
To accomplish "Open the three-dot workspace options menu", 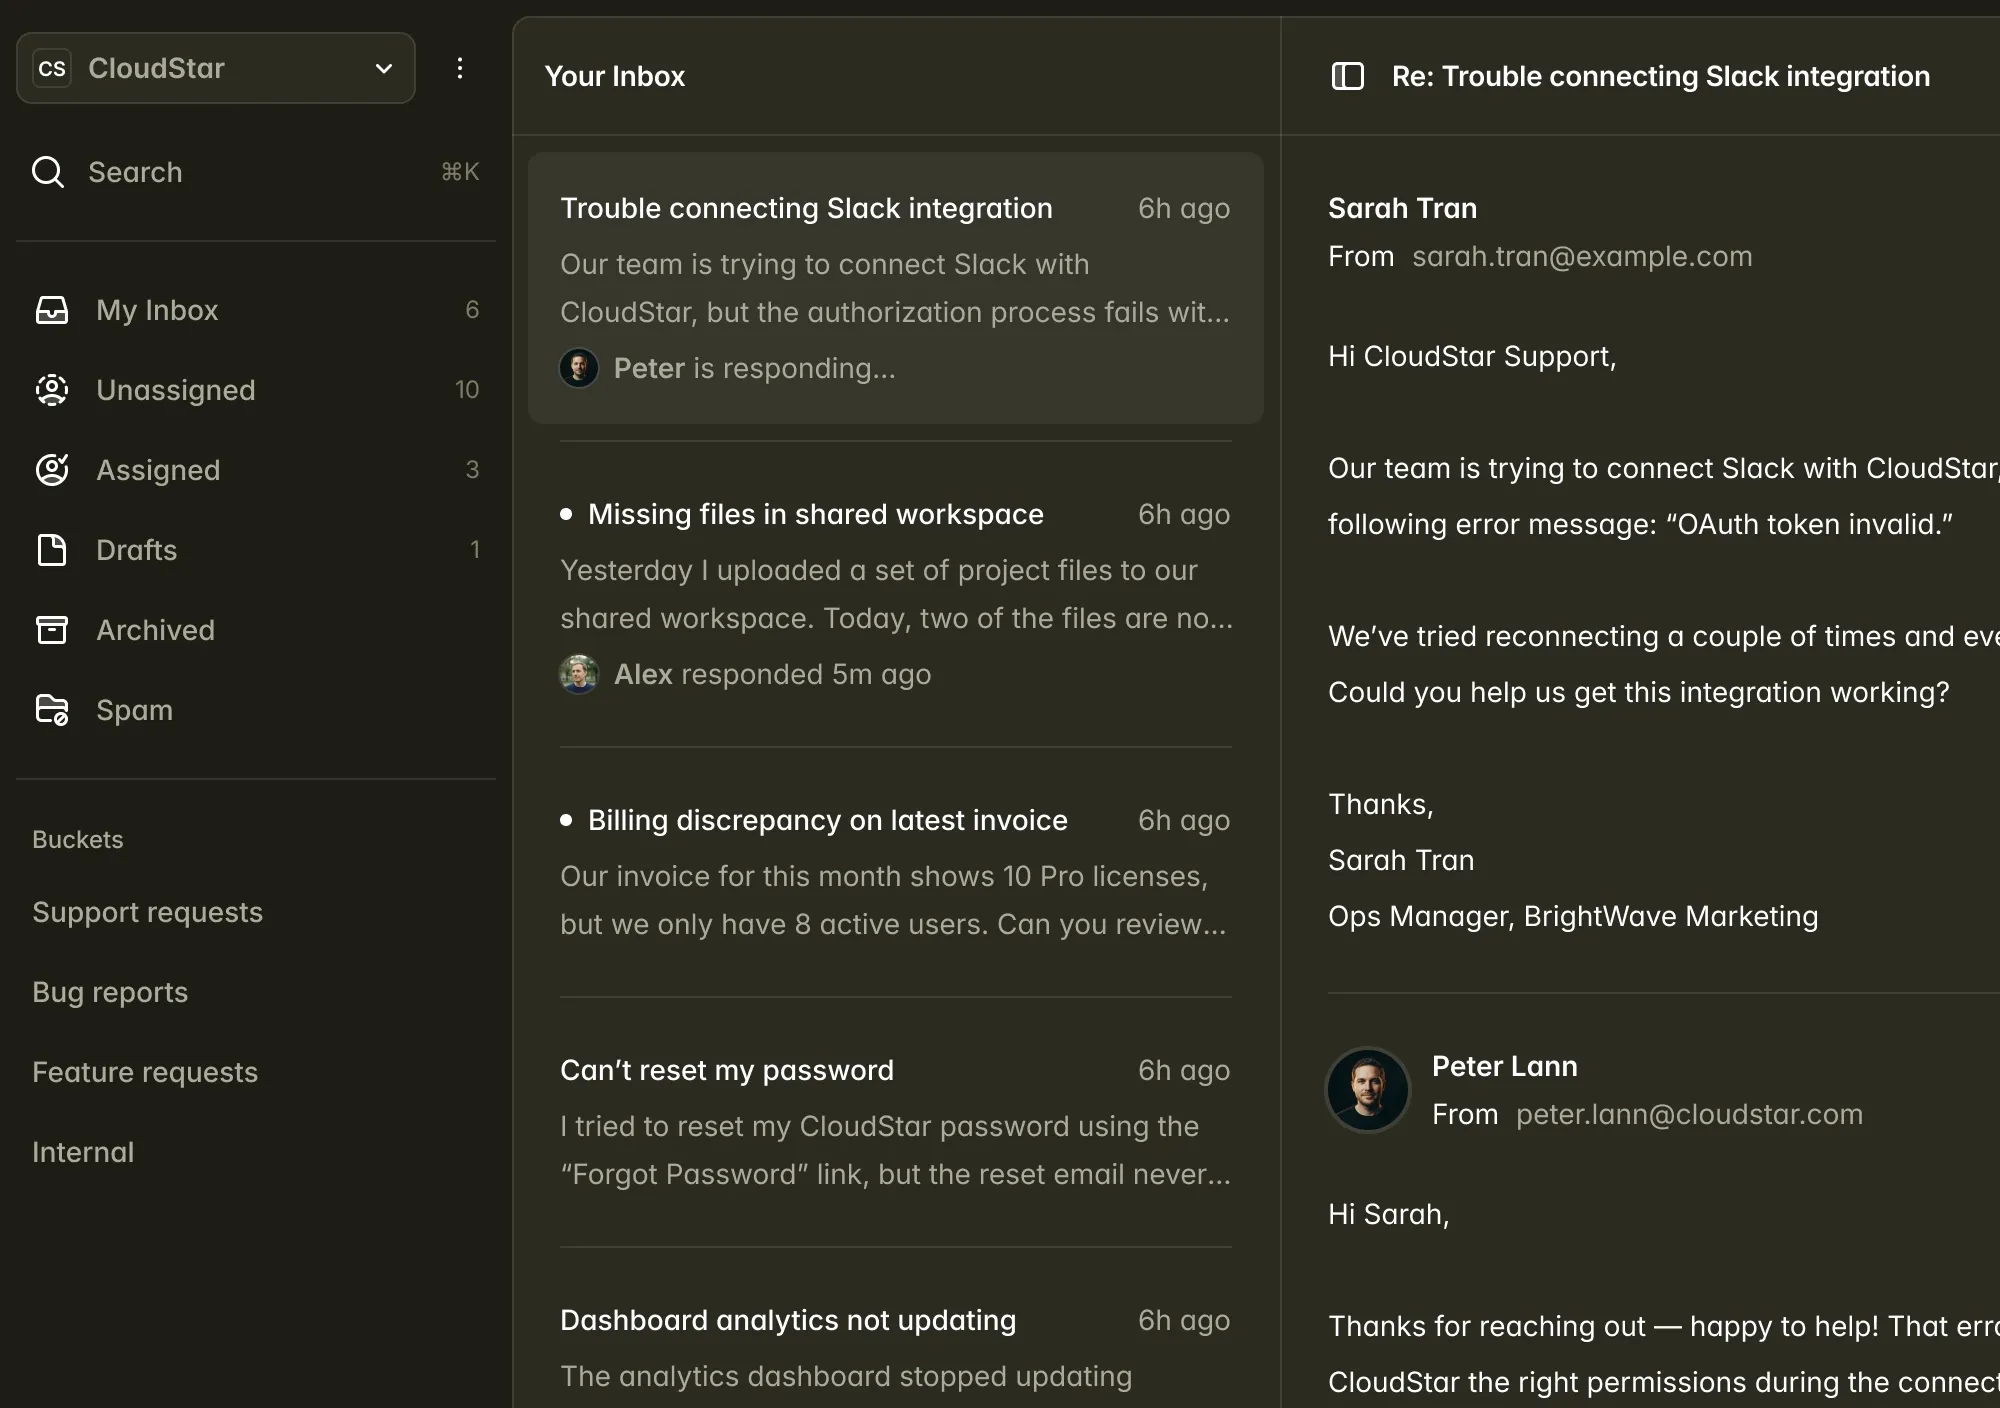I will [460, 68].
